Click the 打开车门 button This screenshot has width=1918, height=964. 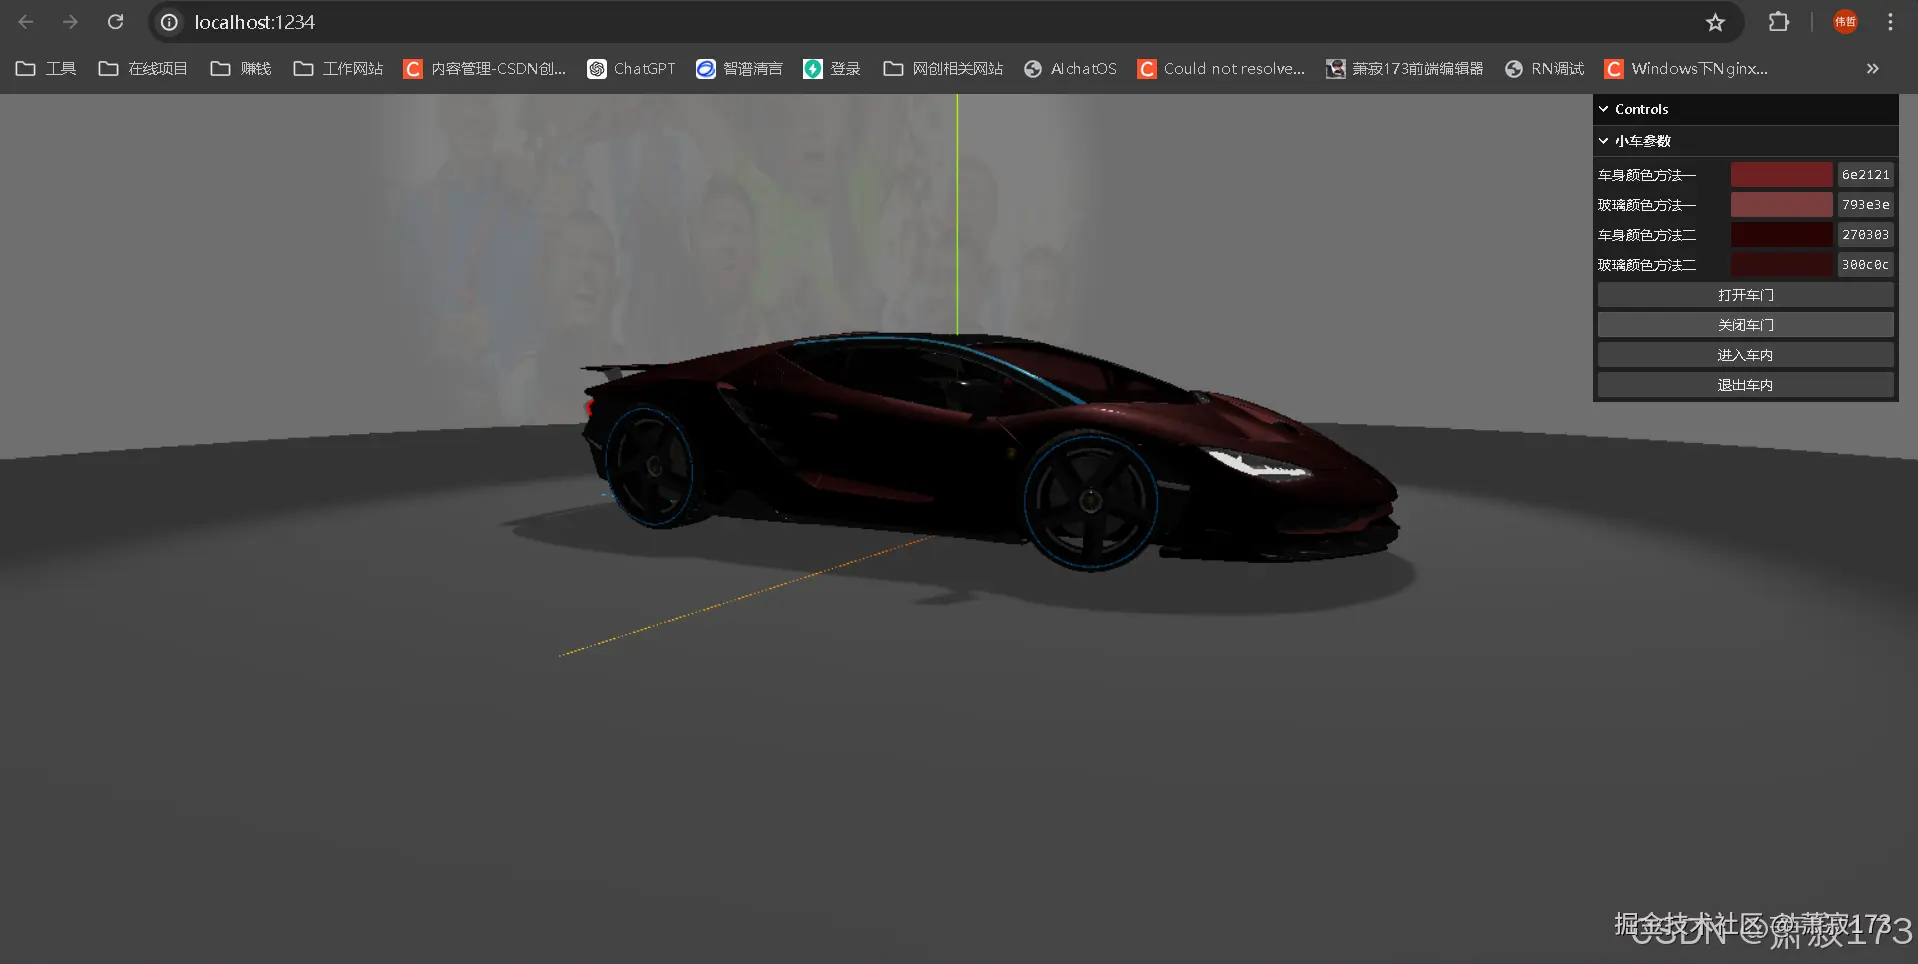pyautogui.click(x=1745, y=295)
